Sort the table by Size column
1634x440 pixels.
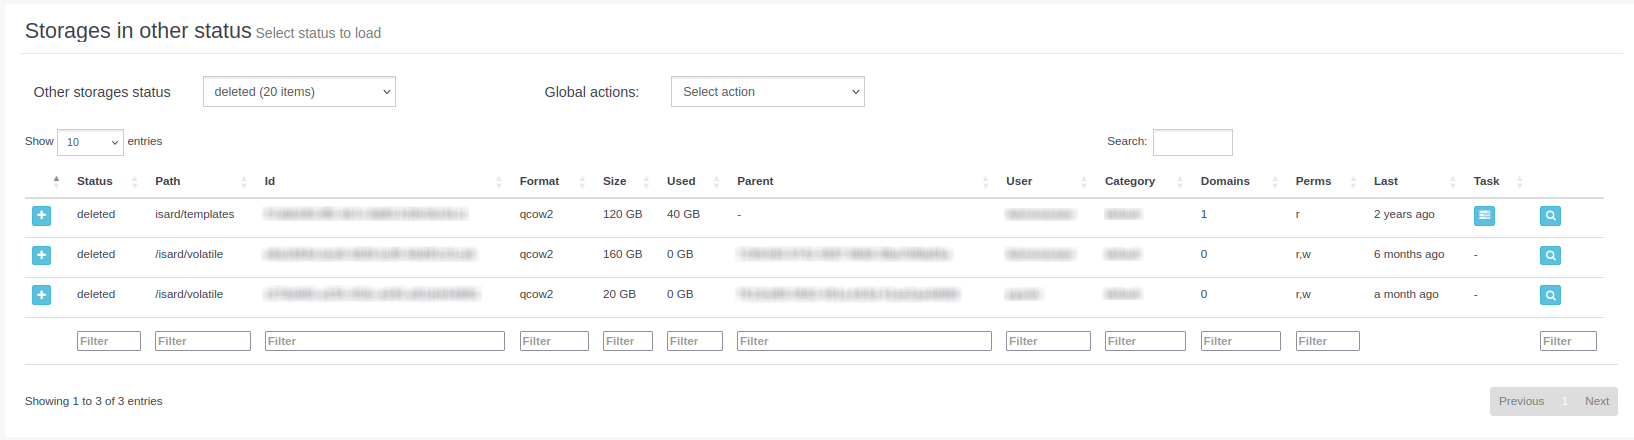(x=615, y=181)
